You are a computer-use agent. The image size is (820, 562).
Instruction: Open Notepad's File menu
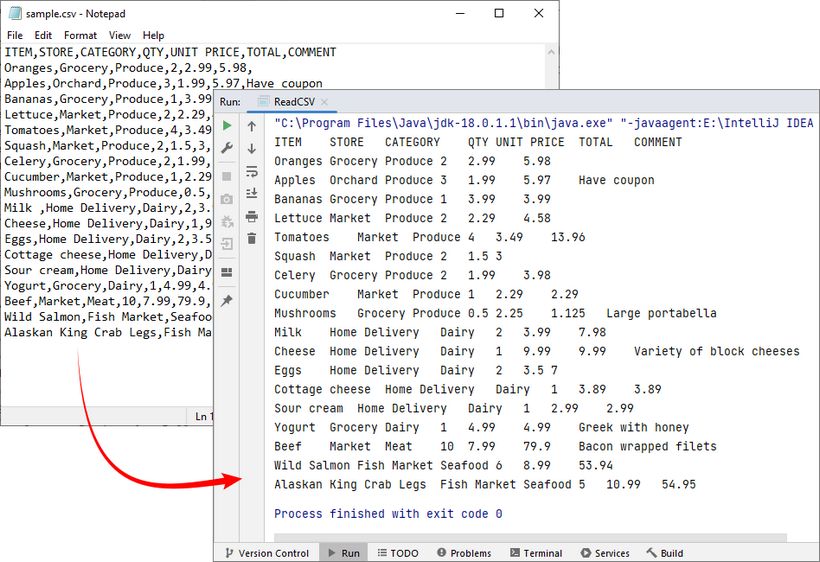(15, 35)
